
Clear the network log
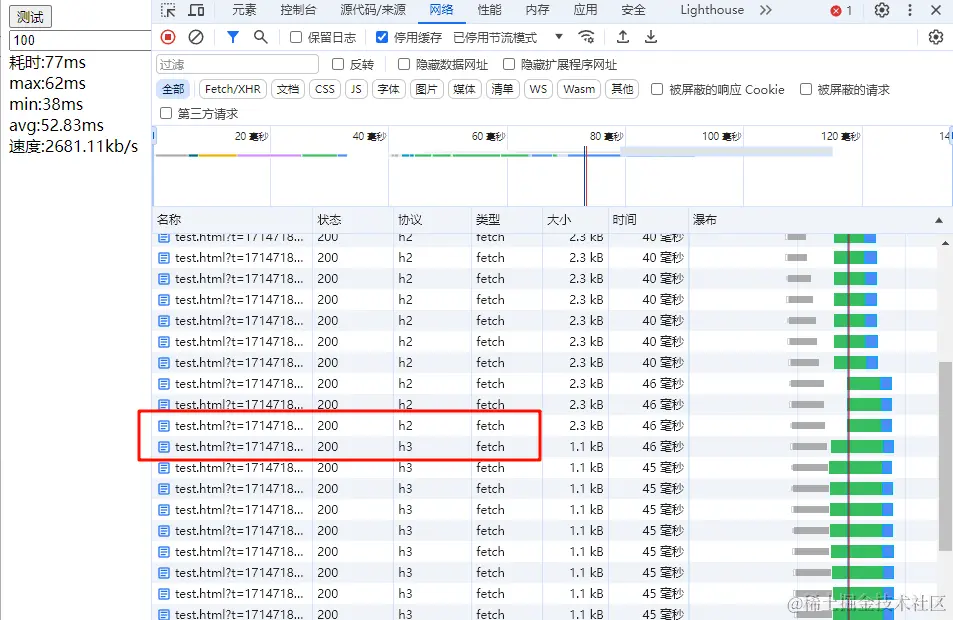196,37
